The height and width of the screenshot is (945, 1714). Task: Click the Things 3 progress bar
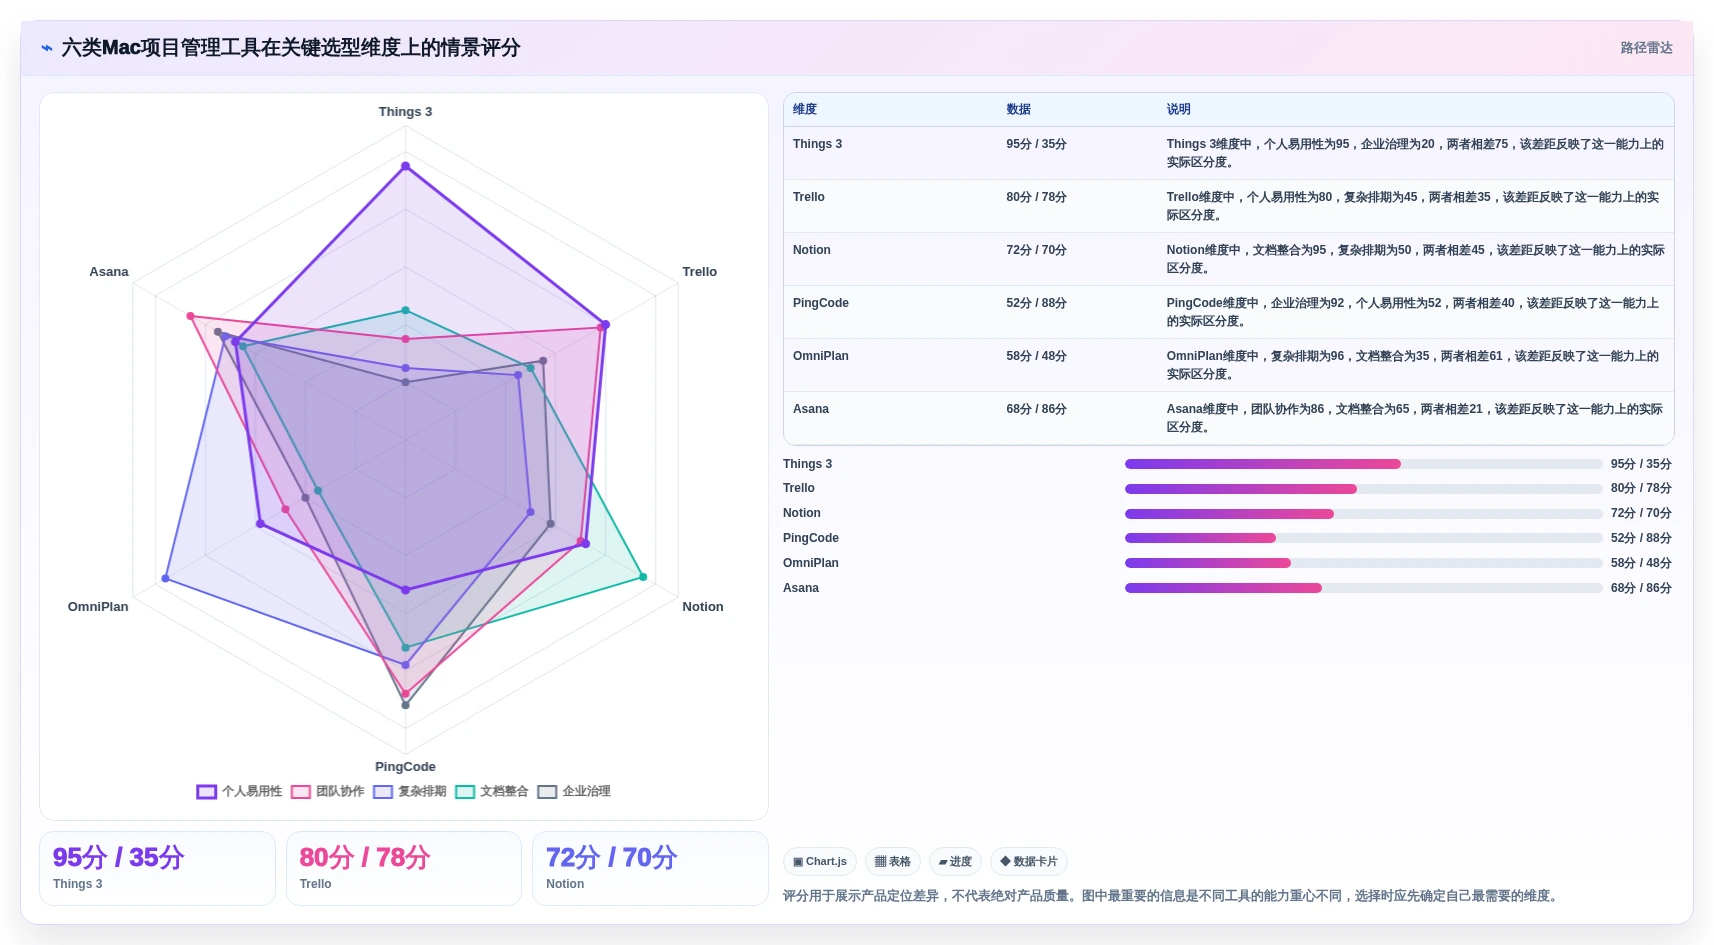1363,464
